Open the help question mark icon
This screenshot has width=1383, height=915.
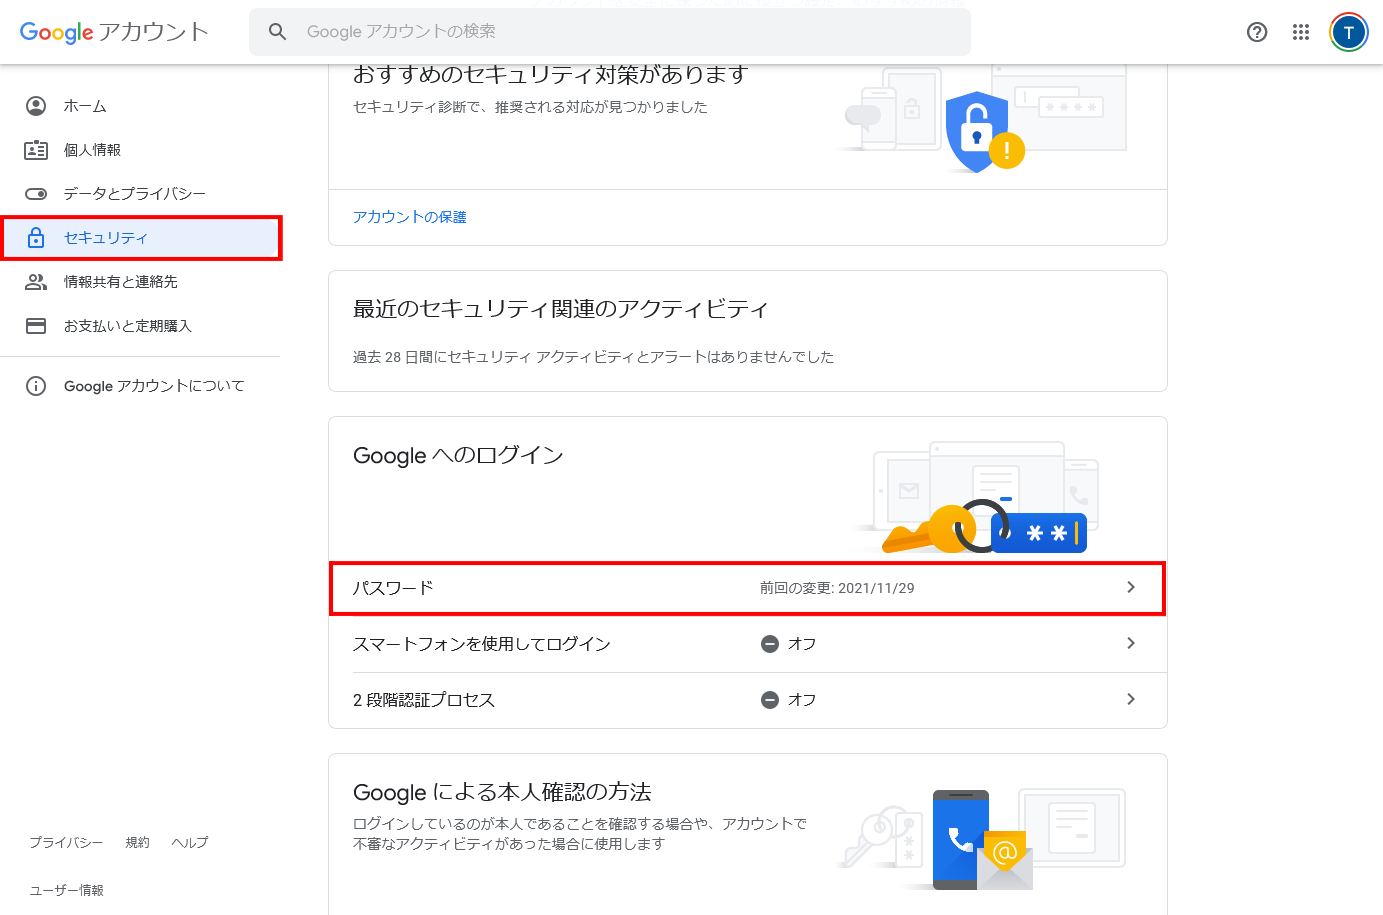1257,32
